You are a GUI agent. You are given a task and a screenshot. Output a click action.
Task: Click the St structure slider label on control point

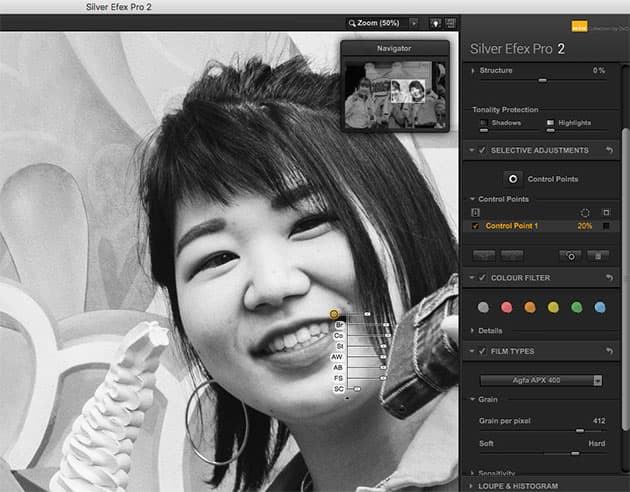(x=340, y=346)
